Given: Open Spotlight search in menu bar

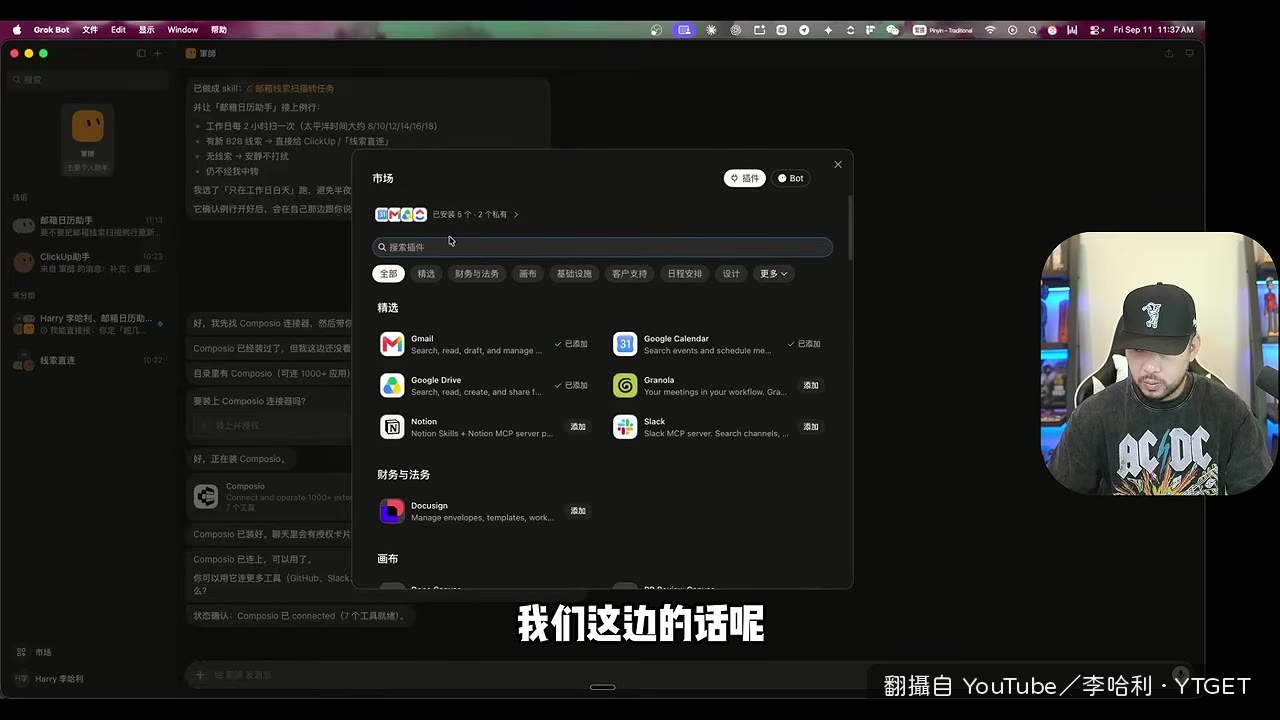Looking at the screenshot, I should point(1033,30).
